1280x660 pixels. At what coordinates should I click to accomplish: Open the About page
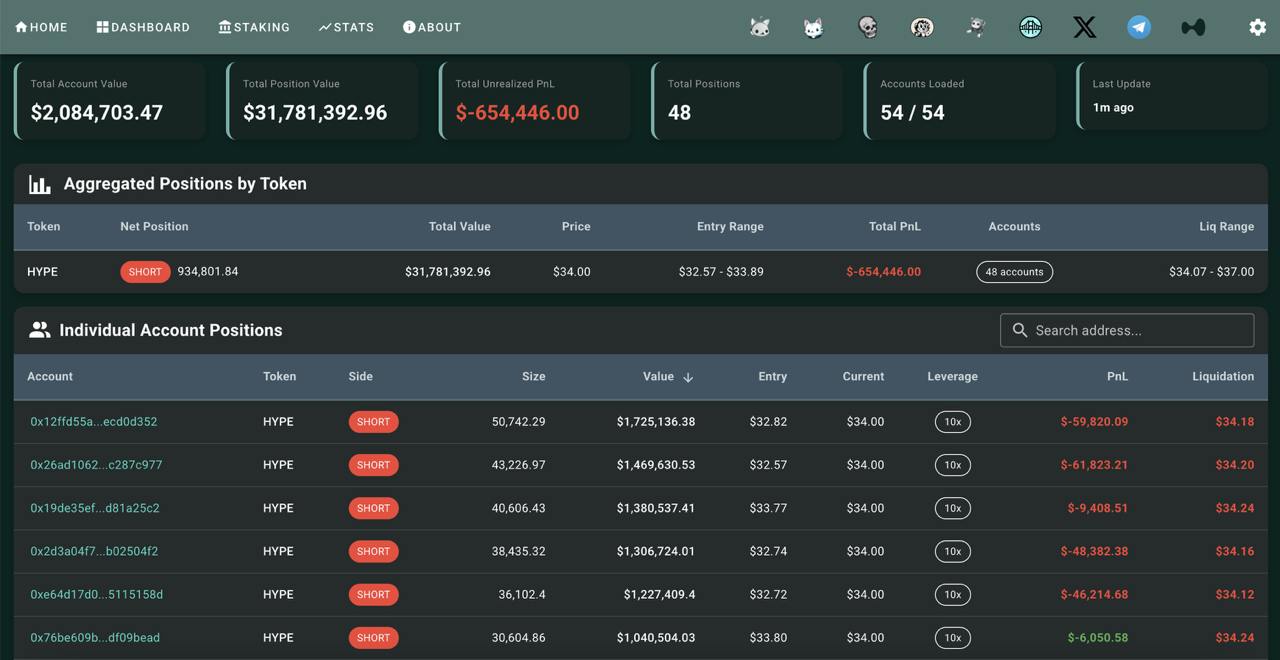point(432,27)
